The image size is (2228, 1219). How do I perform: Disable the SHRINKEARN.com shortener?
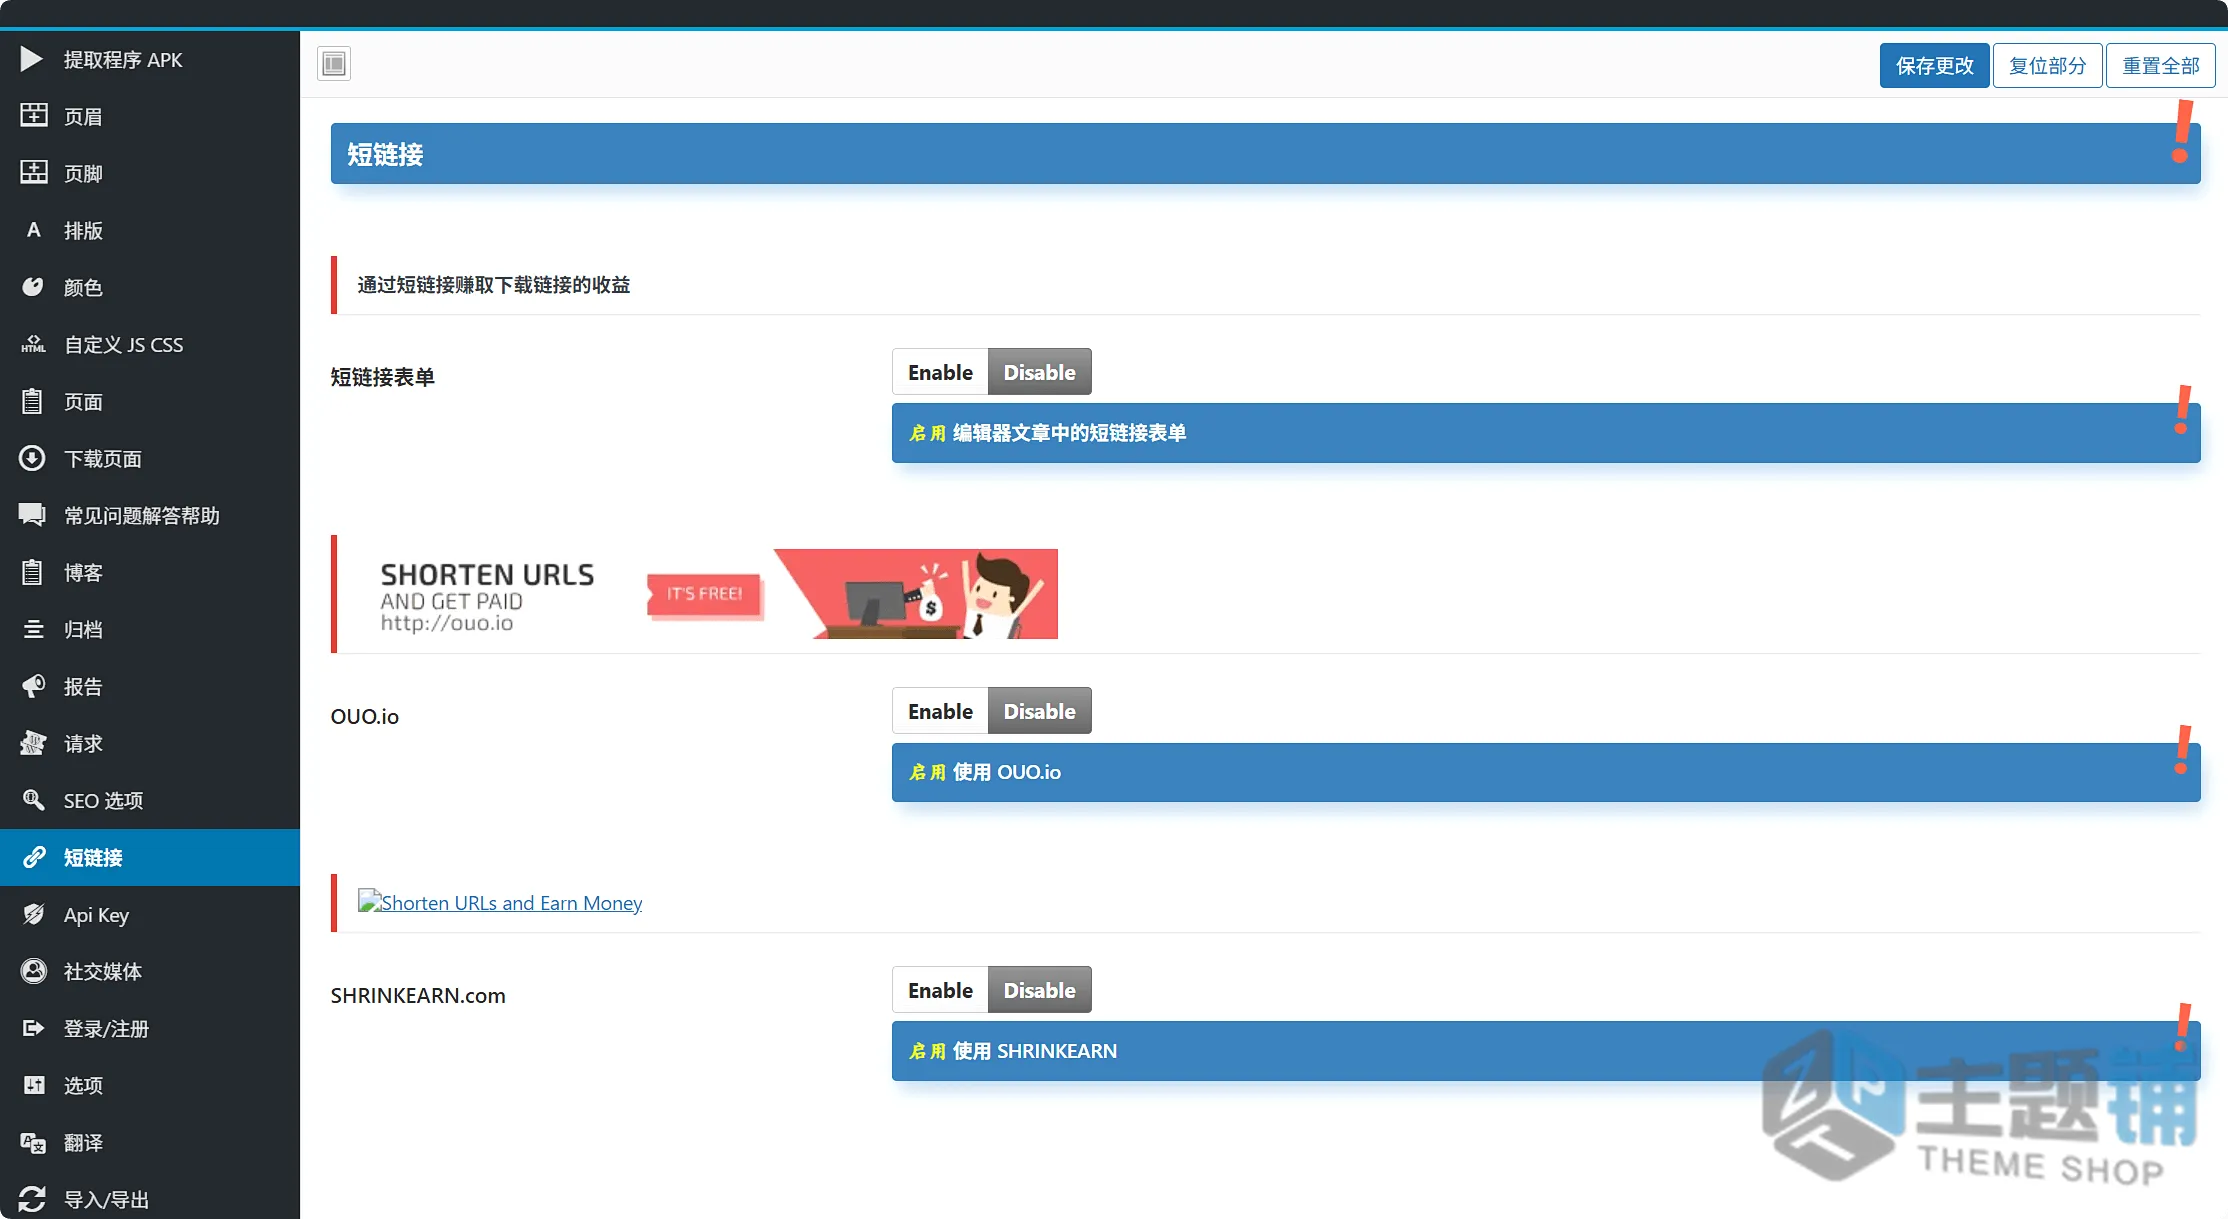point(1039,990)
